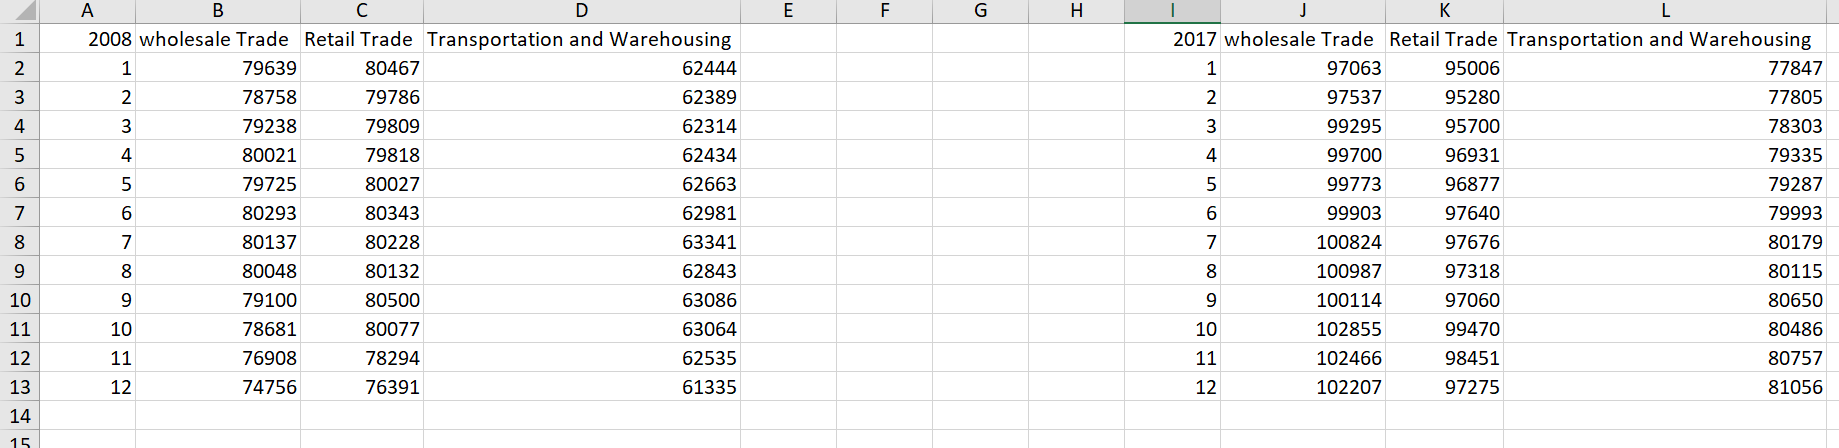Select row 1 header
Viewport: 1839px width, 448px height.
click(x=20, y=39)
